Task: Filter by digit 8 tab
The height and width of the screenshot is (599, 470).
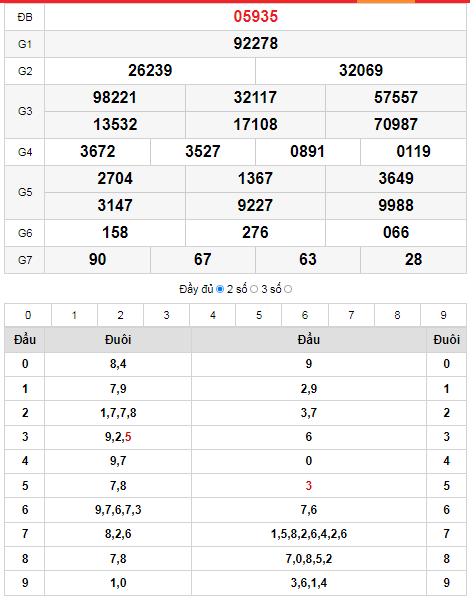Action: (x=397, y=315)
